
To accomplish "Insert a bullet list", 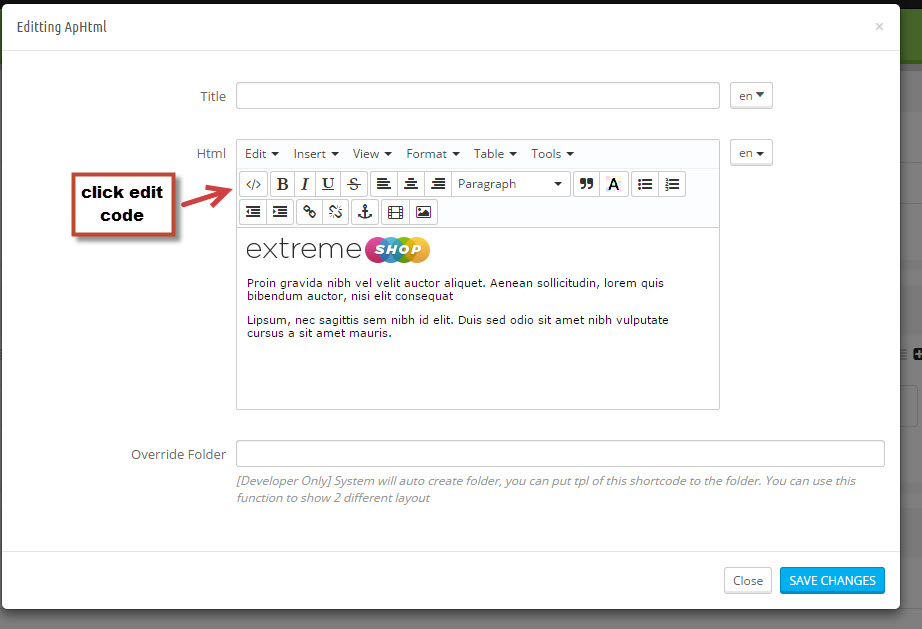I will tap(645, 184).
